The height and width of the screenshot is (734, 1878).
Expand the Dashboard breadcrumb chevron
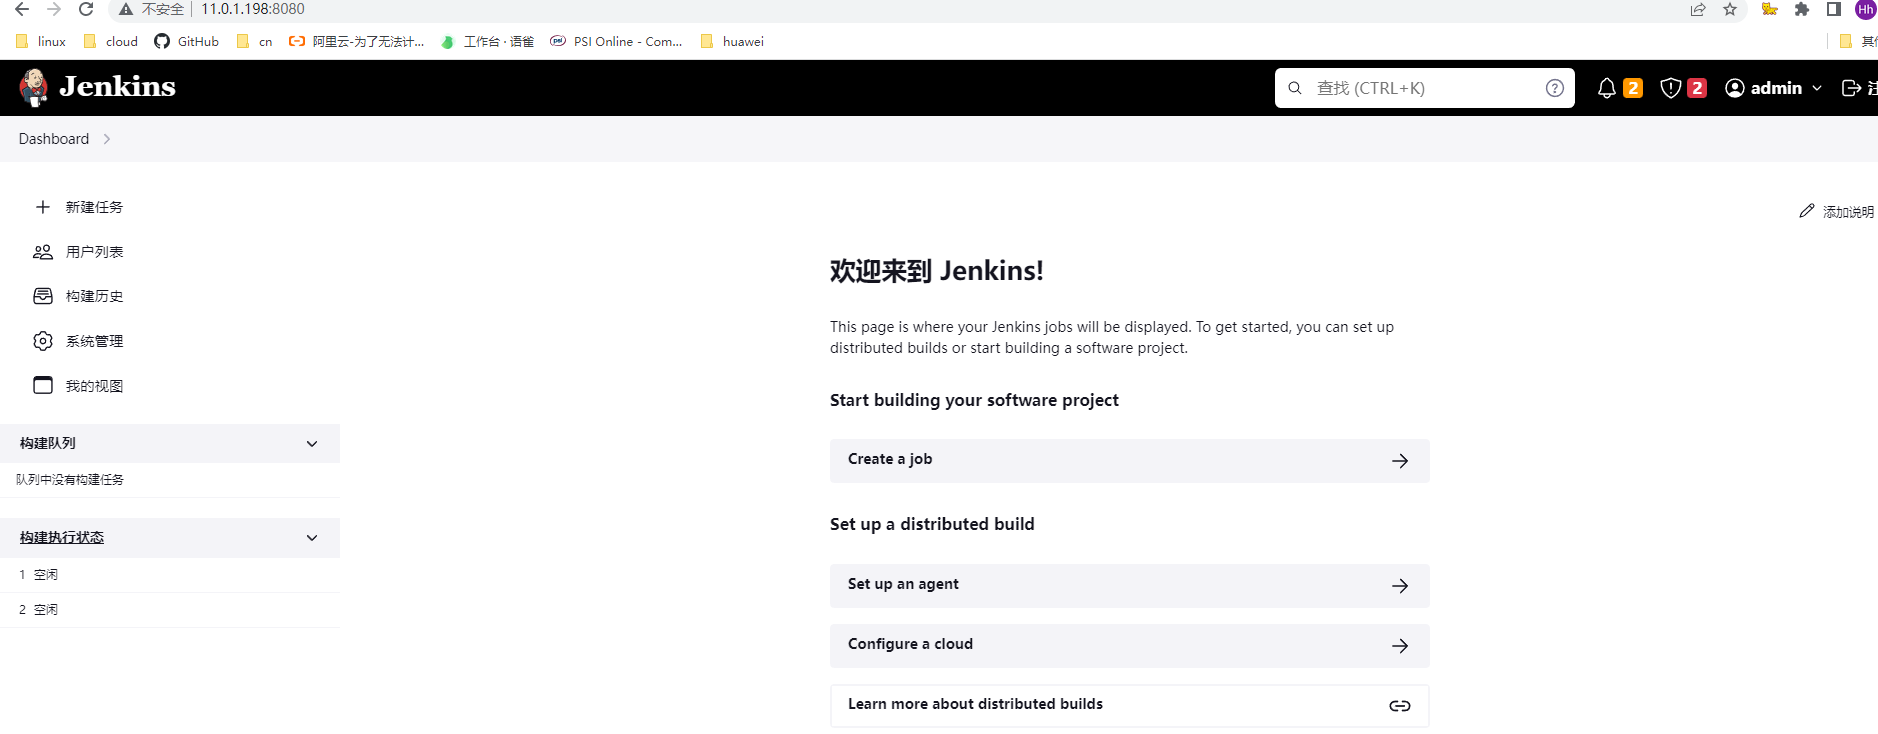[x=107, y=139]
